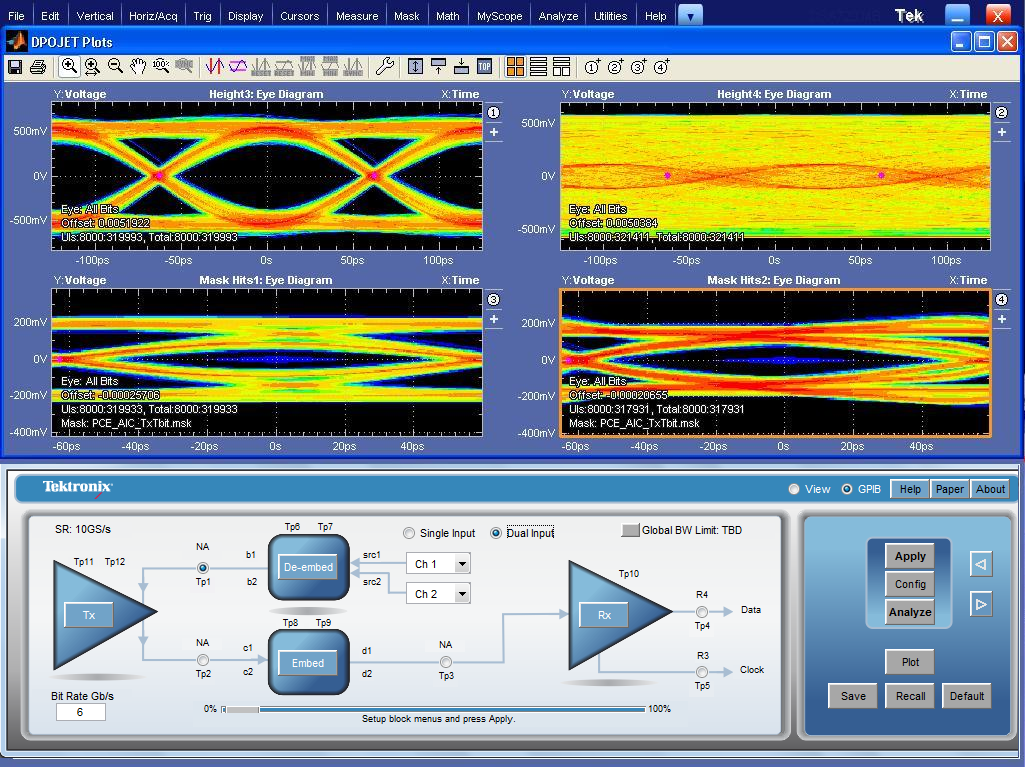The width and height of the screenshot is (1025, 767).
Task: Select the Dual Input radio button
Action: coord(496,533)
